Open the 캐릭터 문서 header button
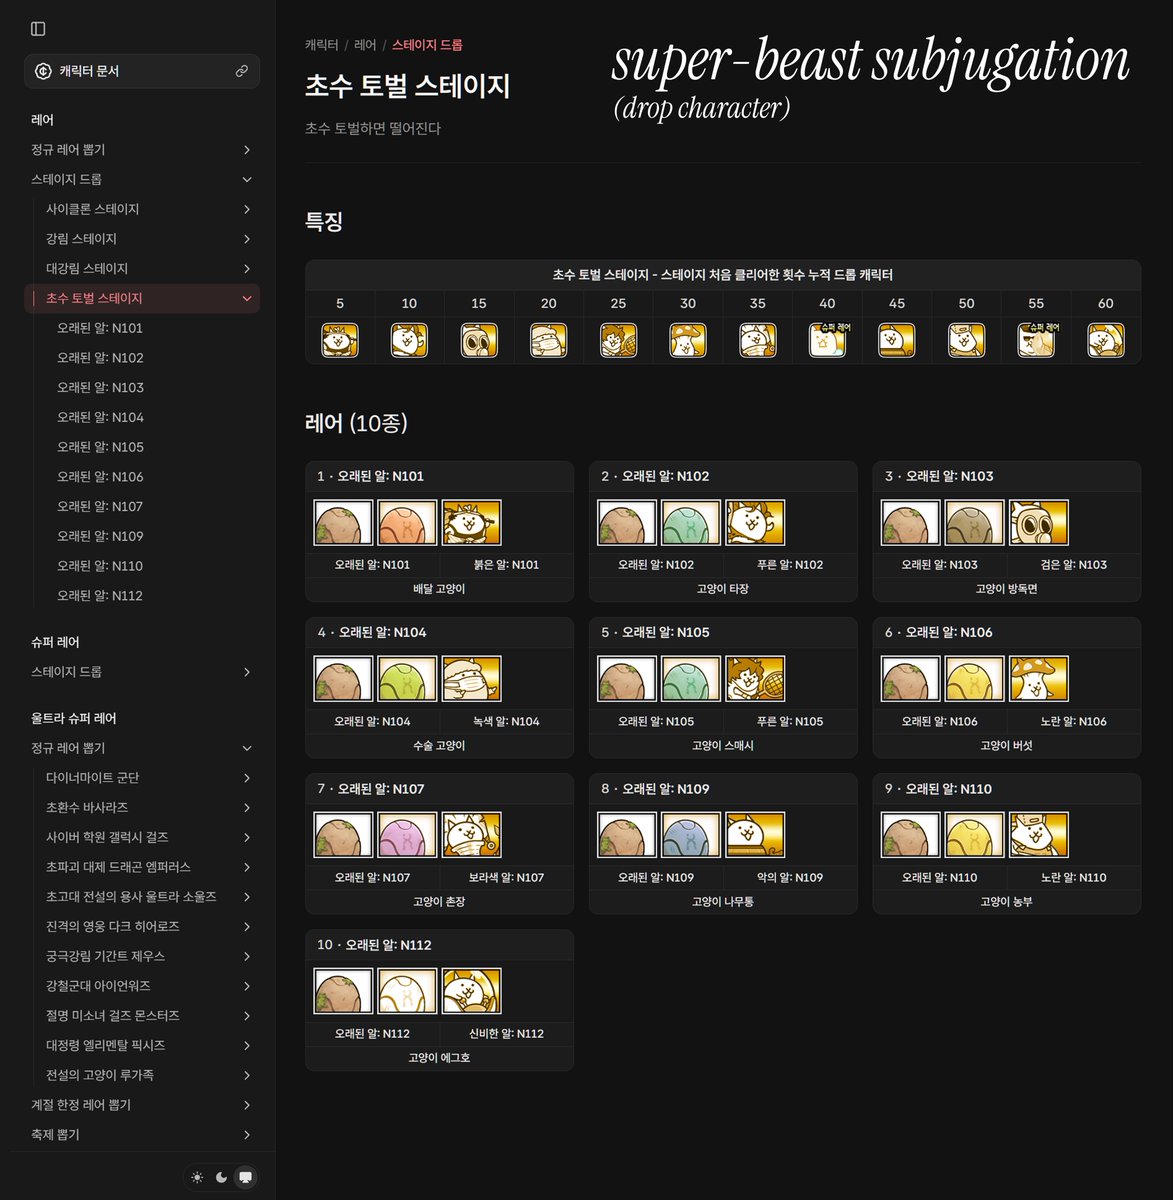The height and width of the screenshot is (1200, 1173). [141, 71]
